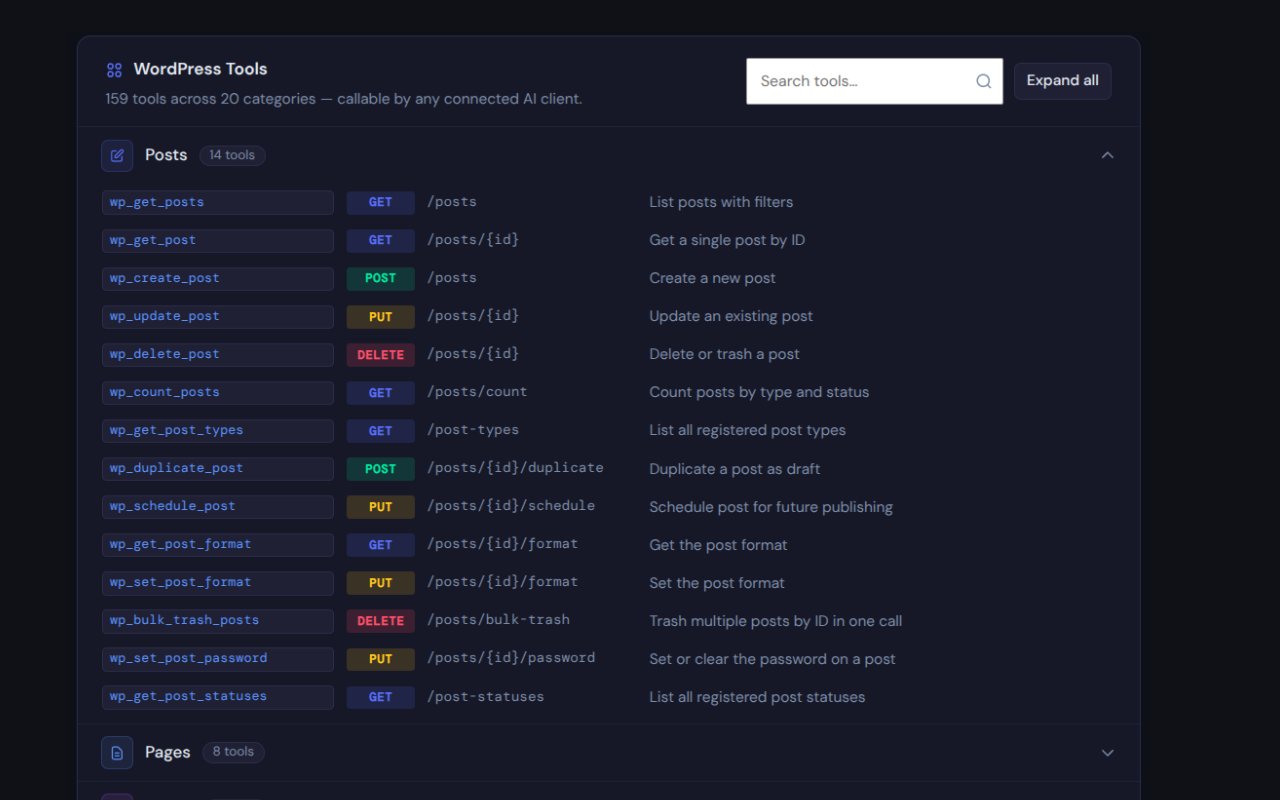The height and width of the screenshot is (800, 1280).
Task: Click 'Trash multiple posts by ID' description
Action: pyautogui.click(x=775, y=621)
